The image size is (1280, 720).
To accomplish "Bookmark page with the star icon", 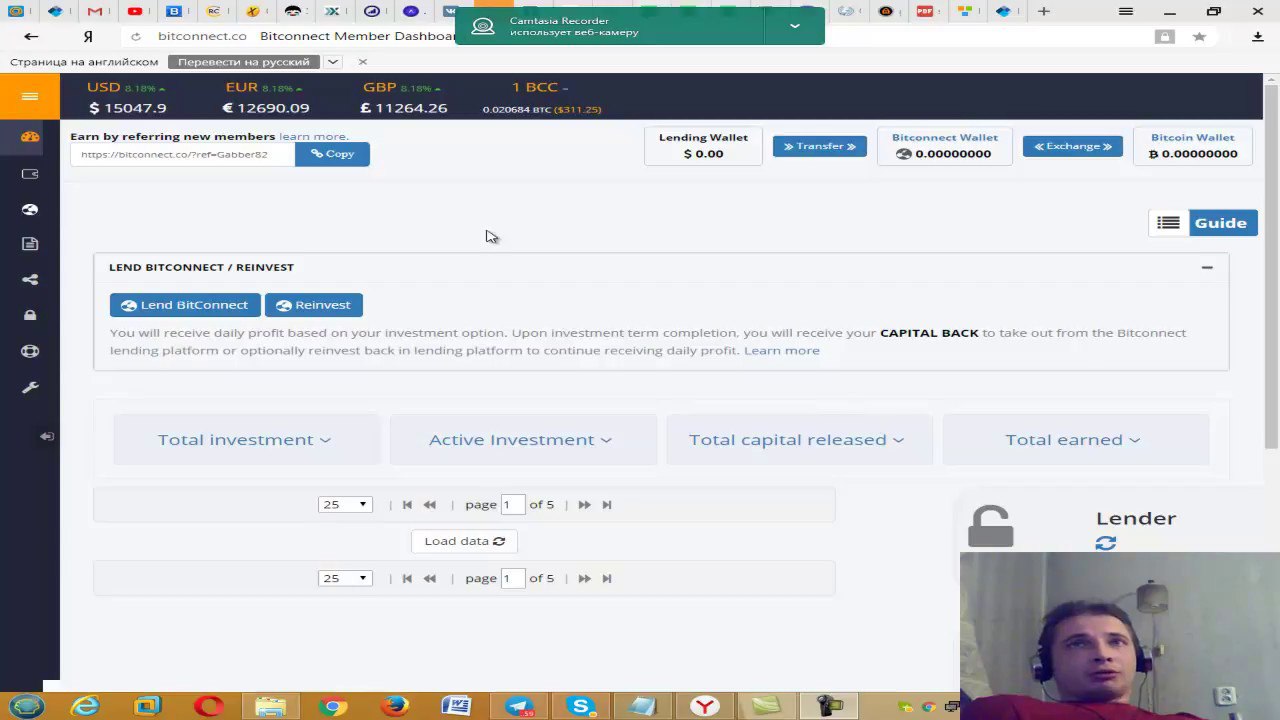I will (1199, 36).
